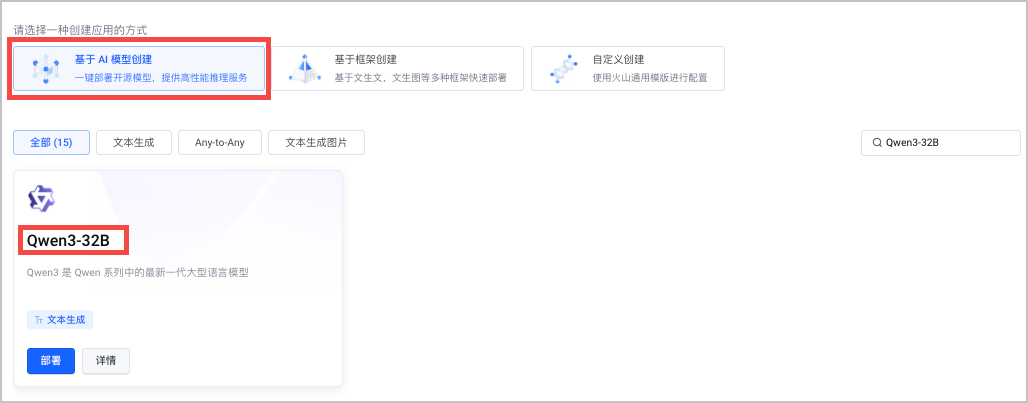1028x403 pixels.
Task: Click the 使用火山通用模版进行配置 description text
Action: [650, 77]
